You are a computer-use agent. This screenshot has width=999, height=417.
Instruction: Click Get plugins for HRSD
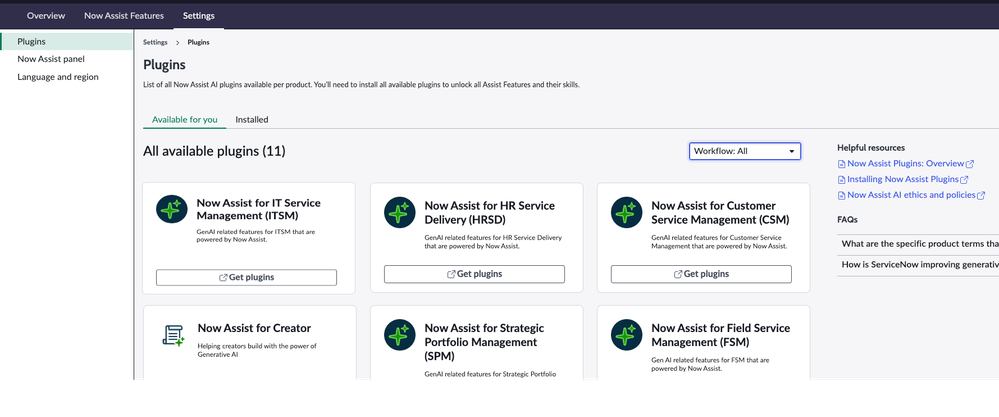click(474, 274)
